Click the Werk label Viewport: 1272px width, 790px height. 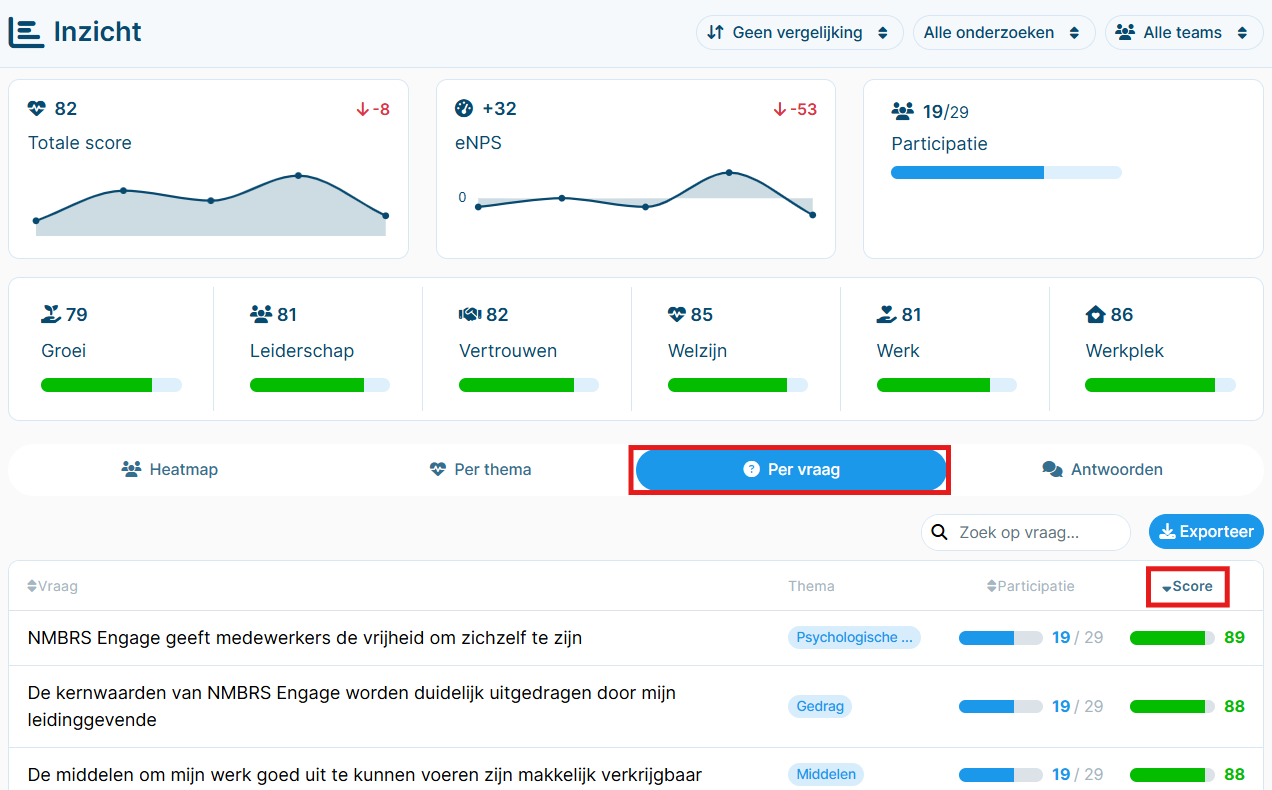click(898, 351)
